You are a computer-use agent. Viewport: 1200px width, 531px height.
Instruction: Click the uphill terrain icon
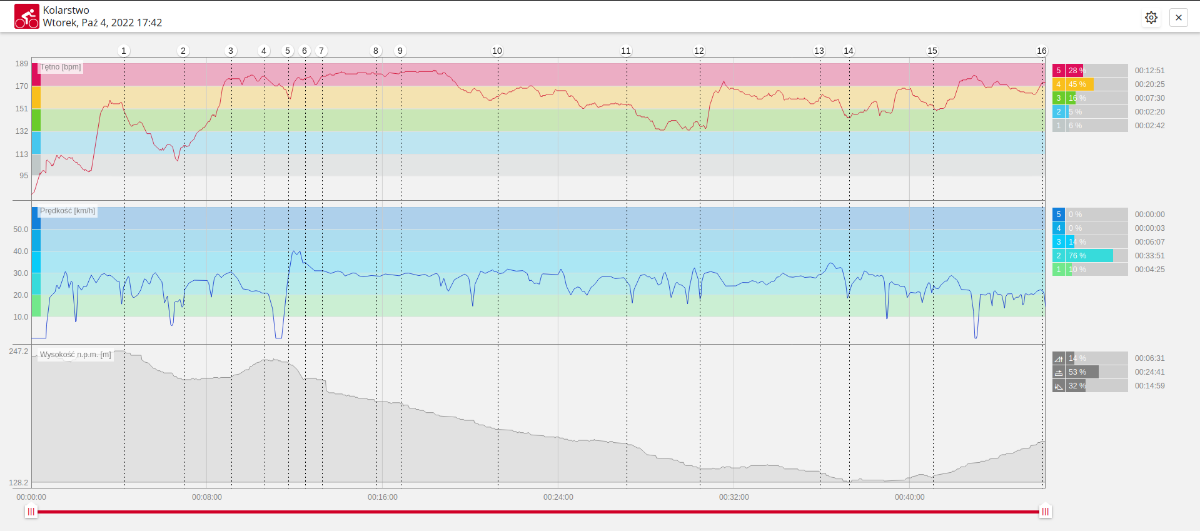click(1059, 358)
